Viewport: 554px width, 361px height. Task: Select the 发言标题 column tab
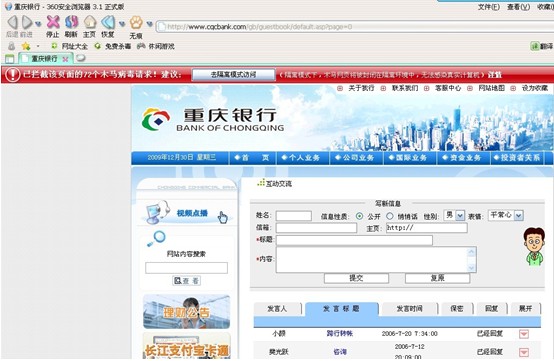pyautogui.click(x=341, y=309)
